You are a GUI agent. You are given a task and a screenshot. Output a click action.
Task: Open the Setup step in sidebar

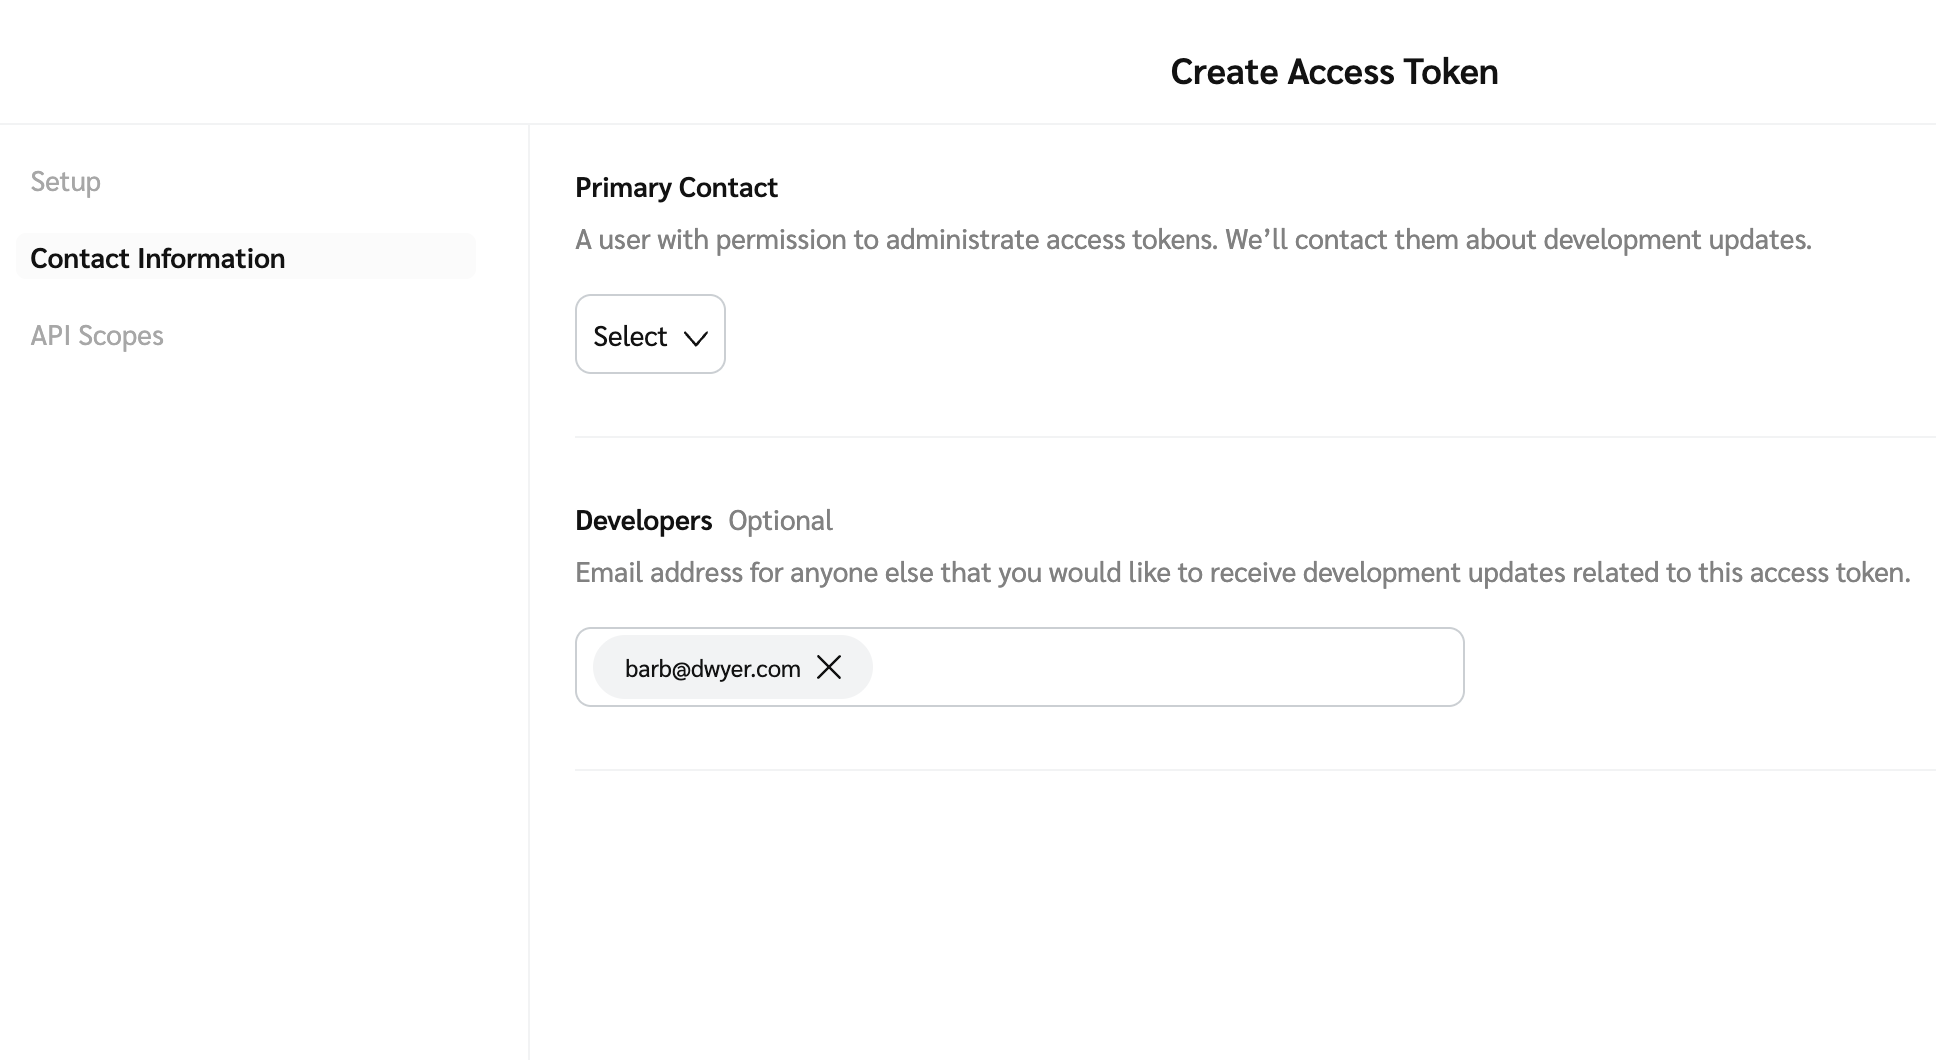pyautogui.click(x=66, y=182)
